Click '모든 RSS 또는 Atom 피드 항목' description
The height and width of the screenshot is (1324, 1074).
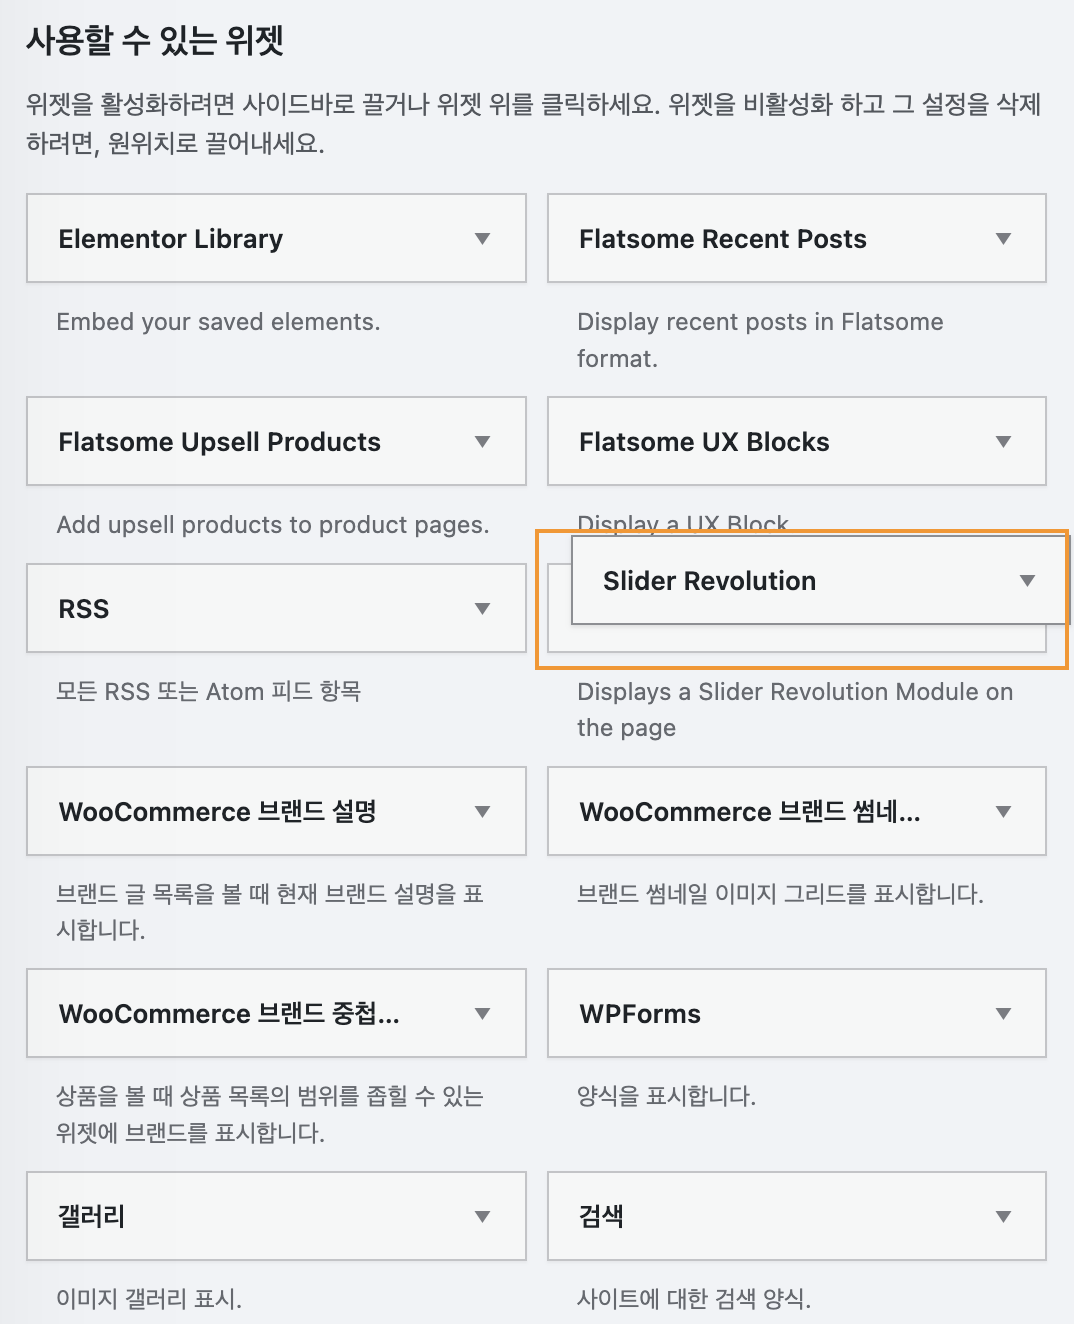209,692
